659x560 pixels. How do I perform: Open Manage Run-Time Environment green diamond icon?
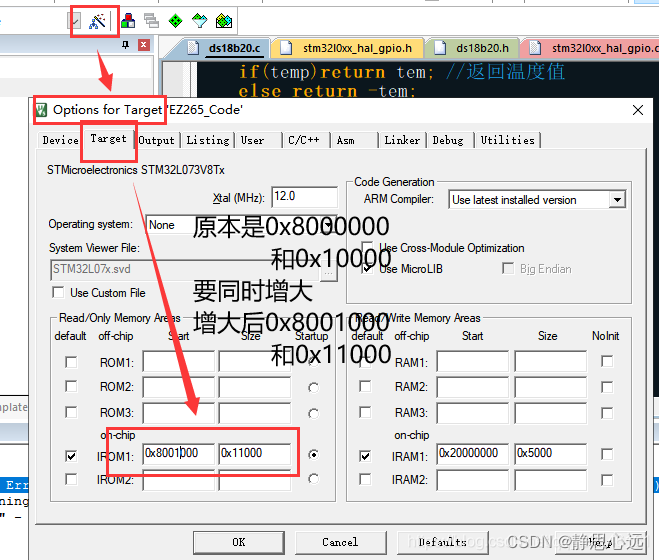click(175, 21)
